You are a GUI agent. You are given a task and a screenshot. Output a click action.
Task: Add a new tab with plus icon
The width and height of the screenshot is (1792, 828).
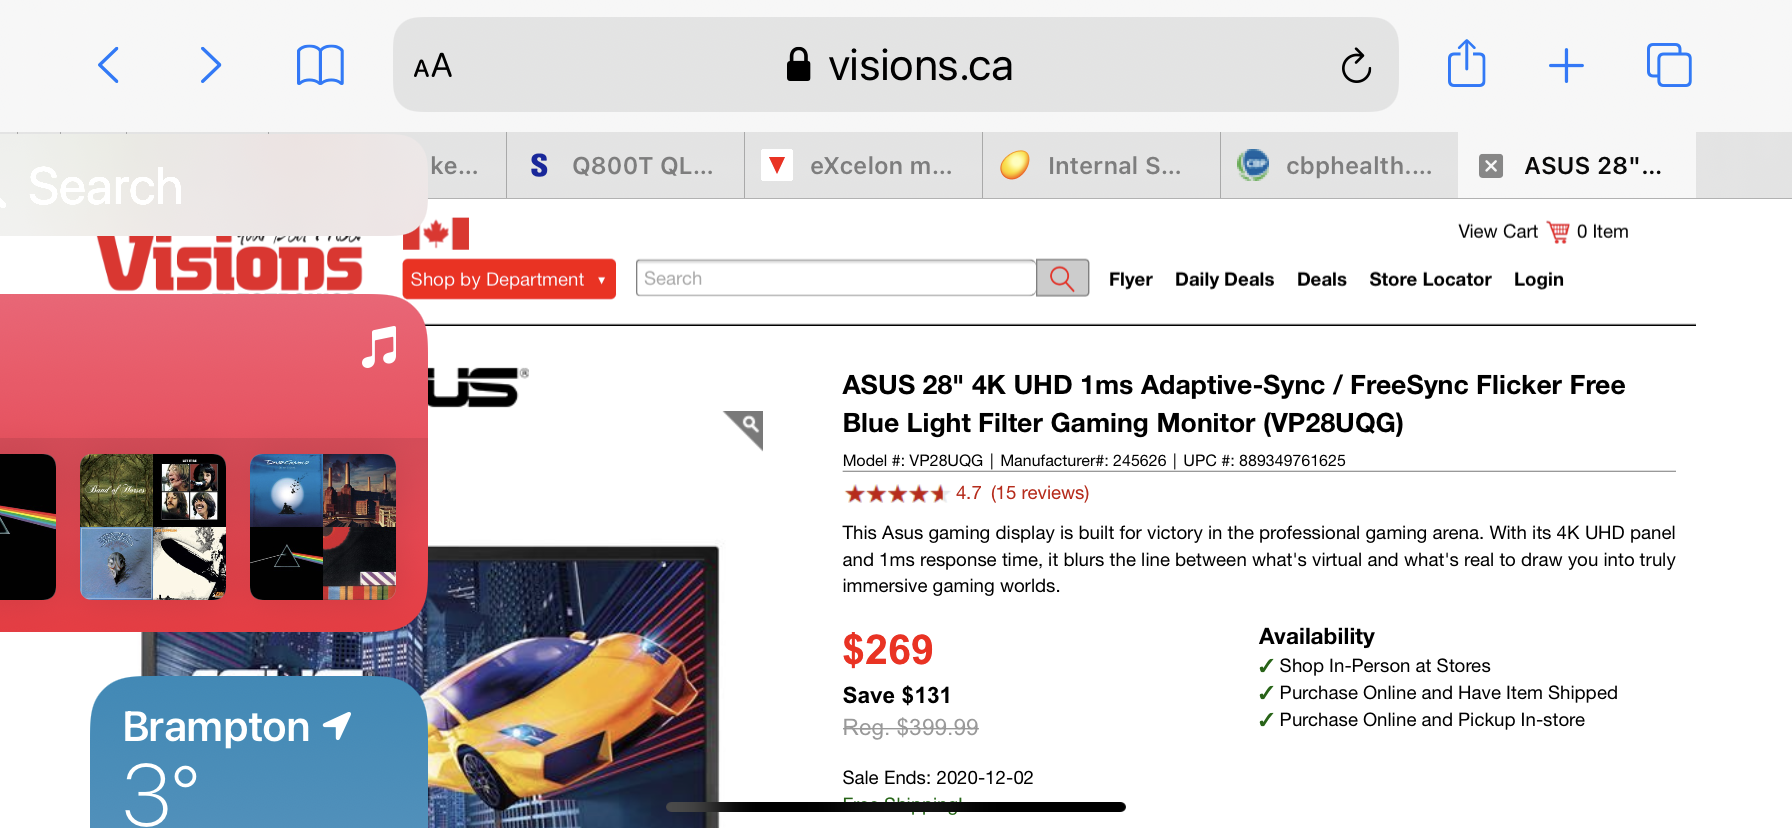(1566, 66)
